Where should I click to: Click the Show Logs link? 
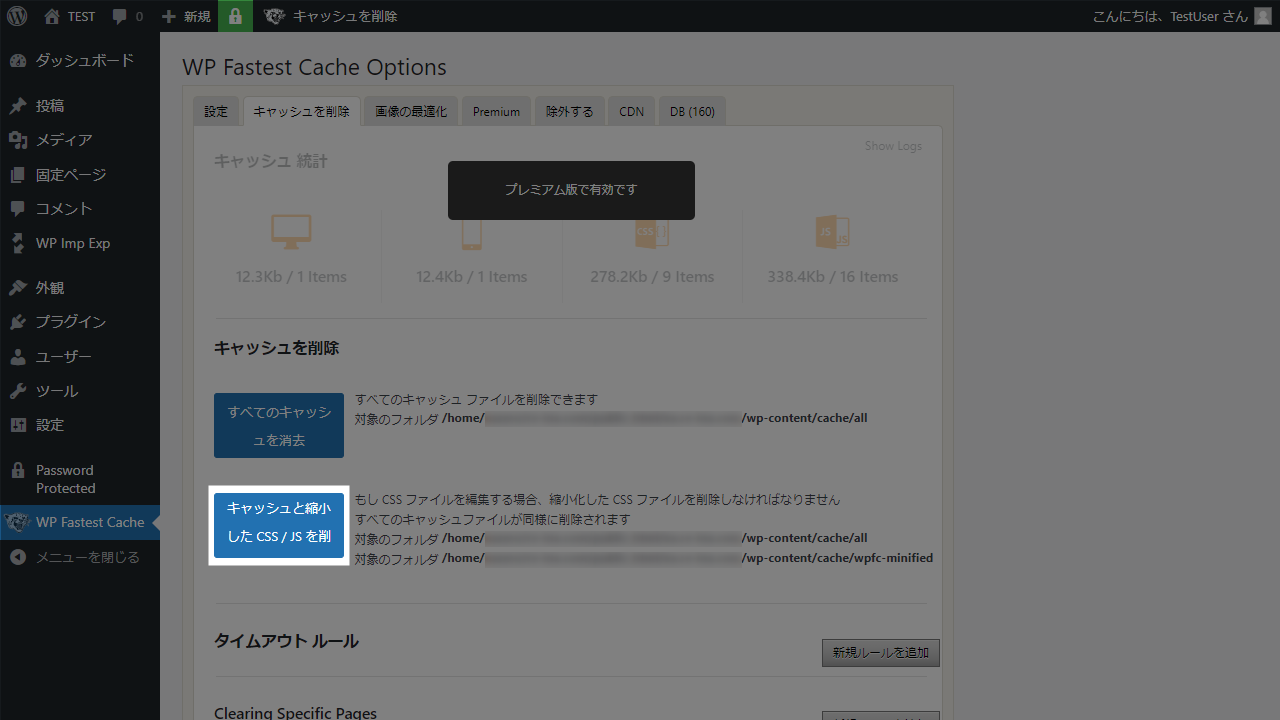tap(893, 146)
